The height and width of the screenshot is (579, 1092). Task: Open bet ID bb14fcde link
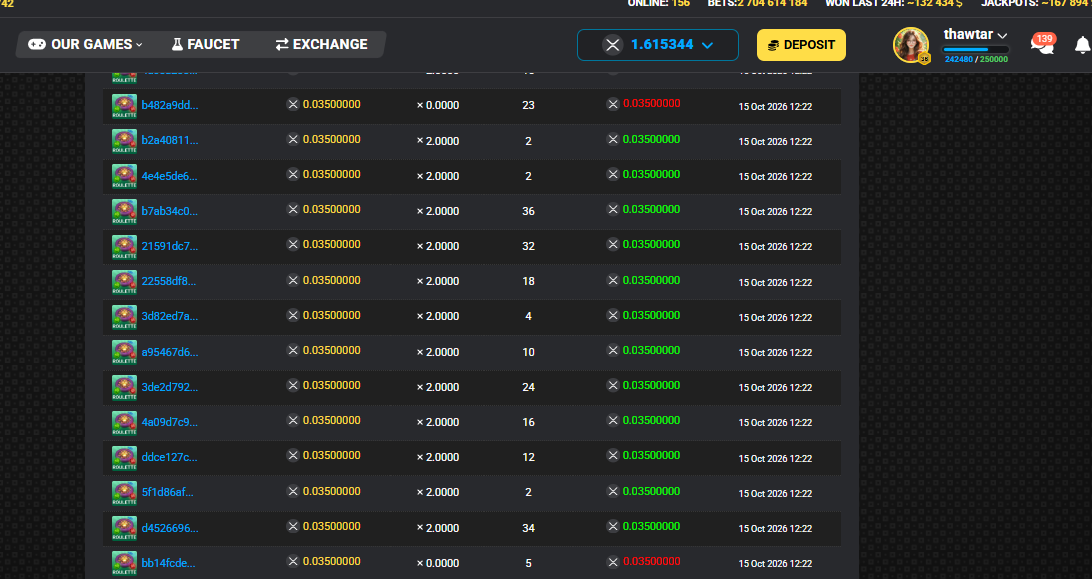[x=169, y=563]
